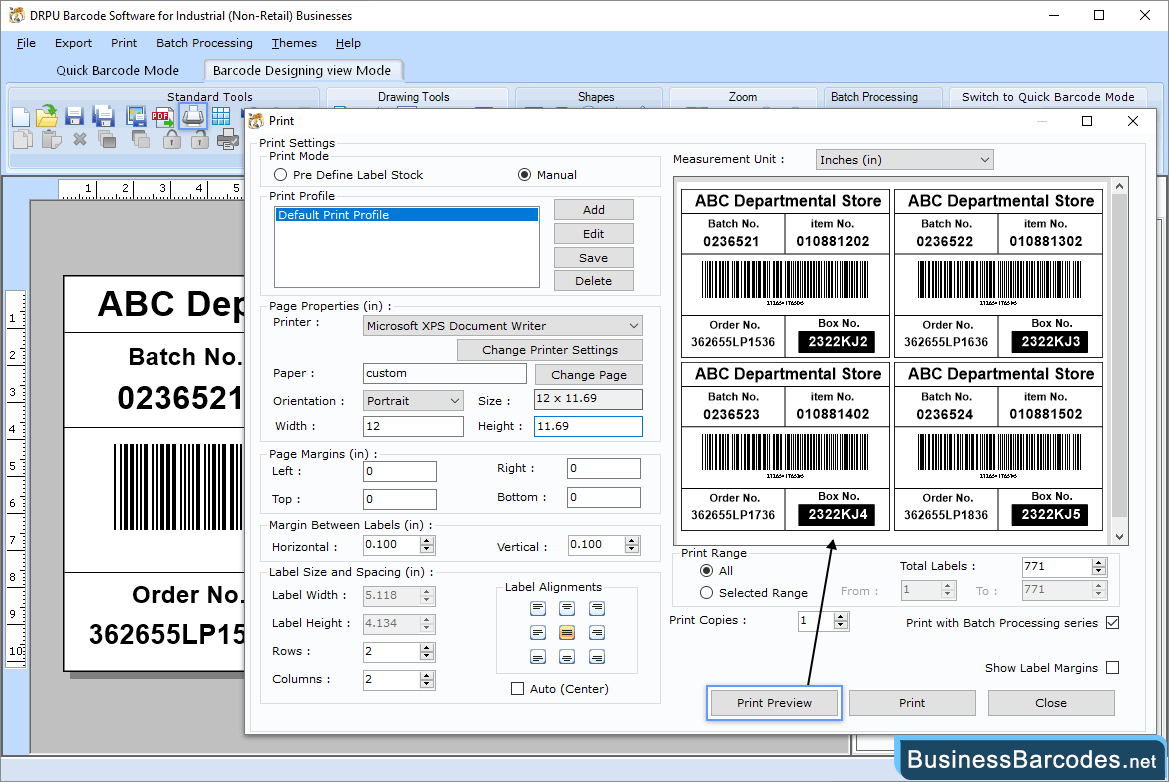Switch to Barcode Designing view Mode tab
This screenshot has height=782, width=1169.
click(x=302, y=70)
